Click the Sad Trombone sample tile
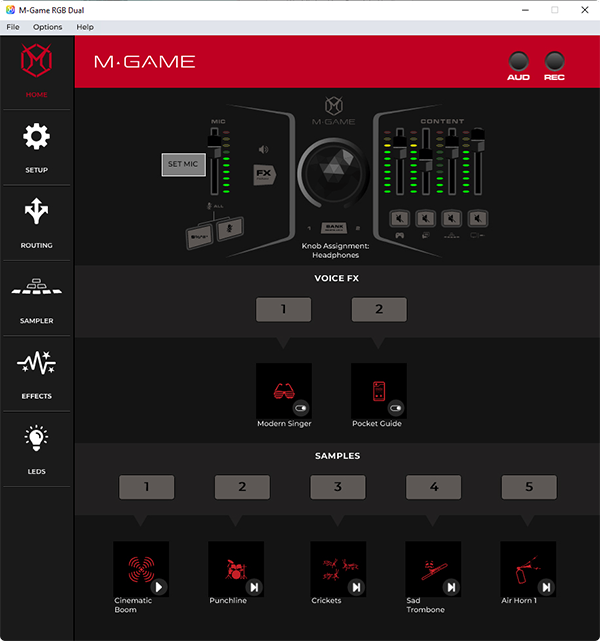Viewport: 600px width, 641px height. [433, 569]
